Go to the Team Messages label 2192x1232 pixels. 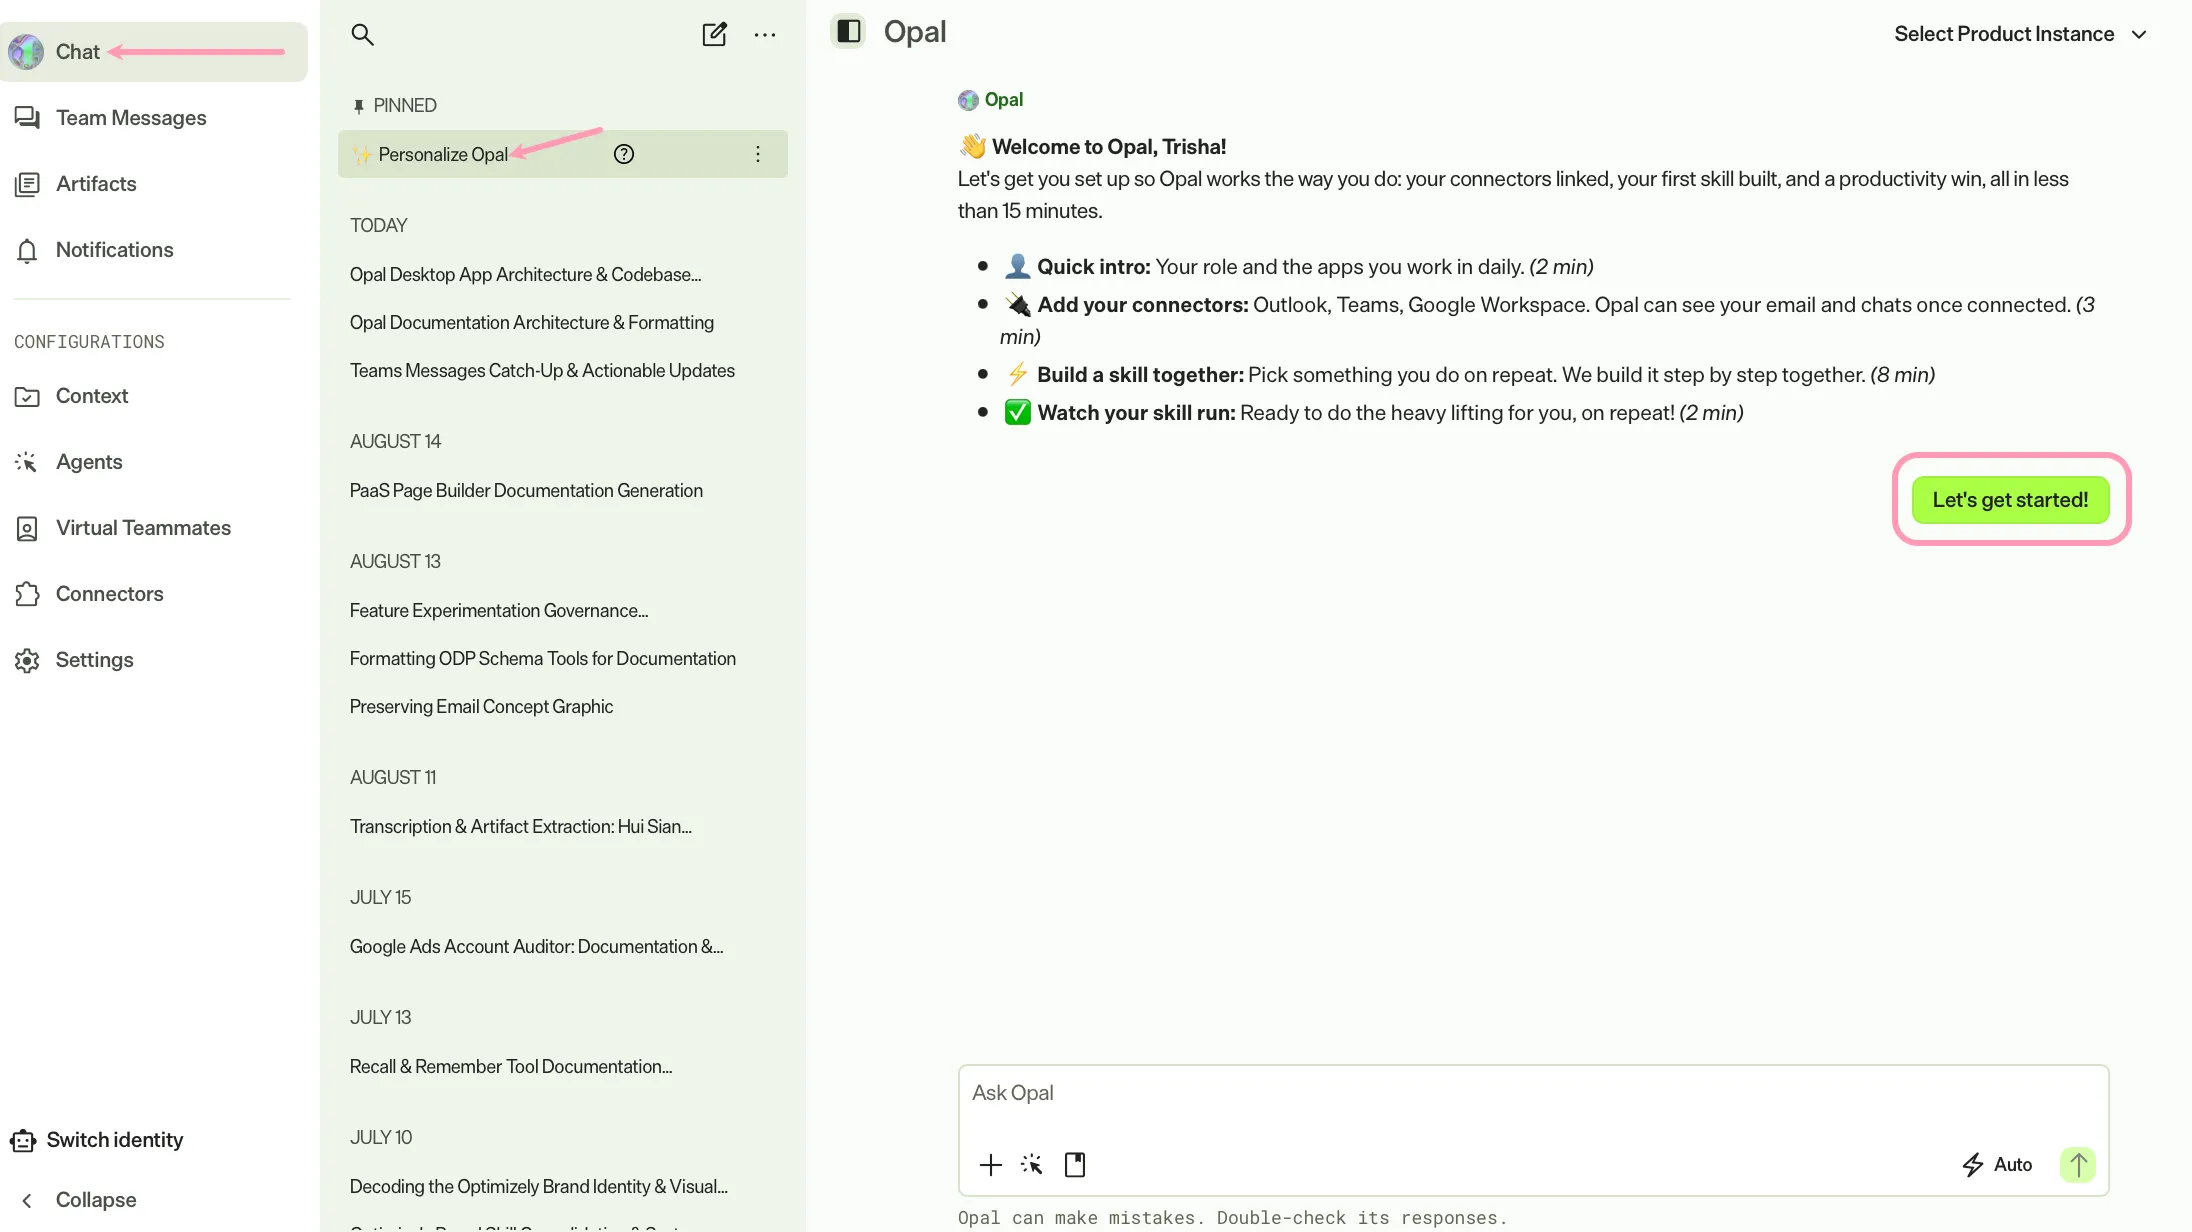pyautogui.click(x=131, y=118)
